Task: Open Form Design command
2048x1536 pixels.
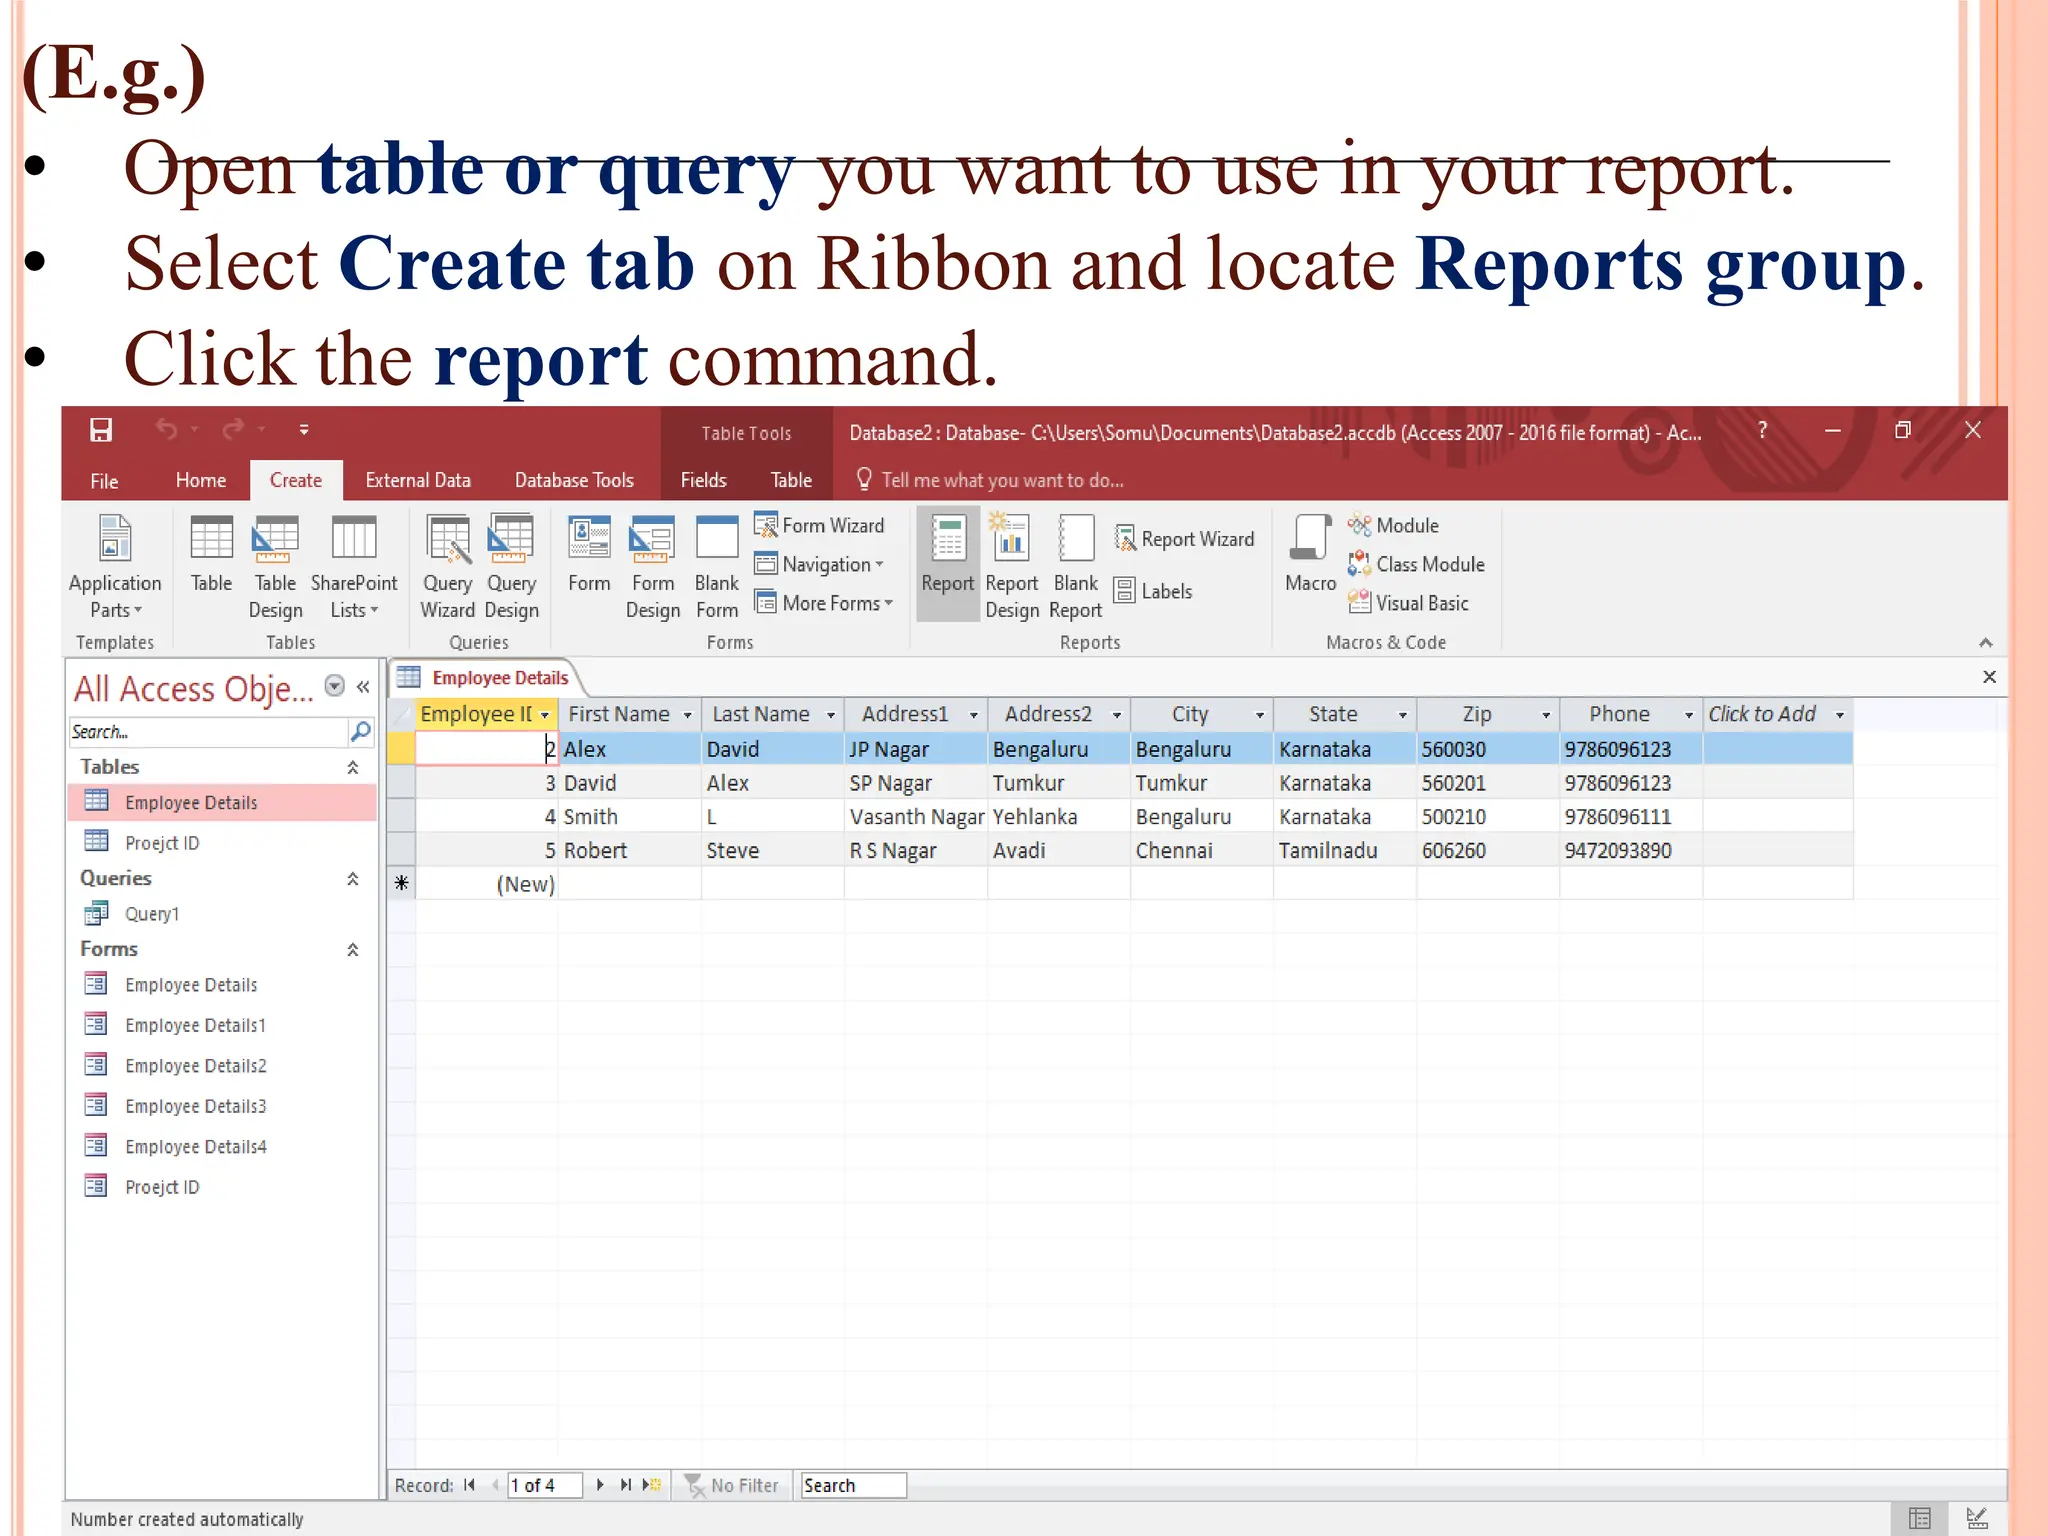Action: pyautogui.click(x=652, y=566)
